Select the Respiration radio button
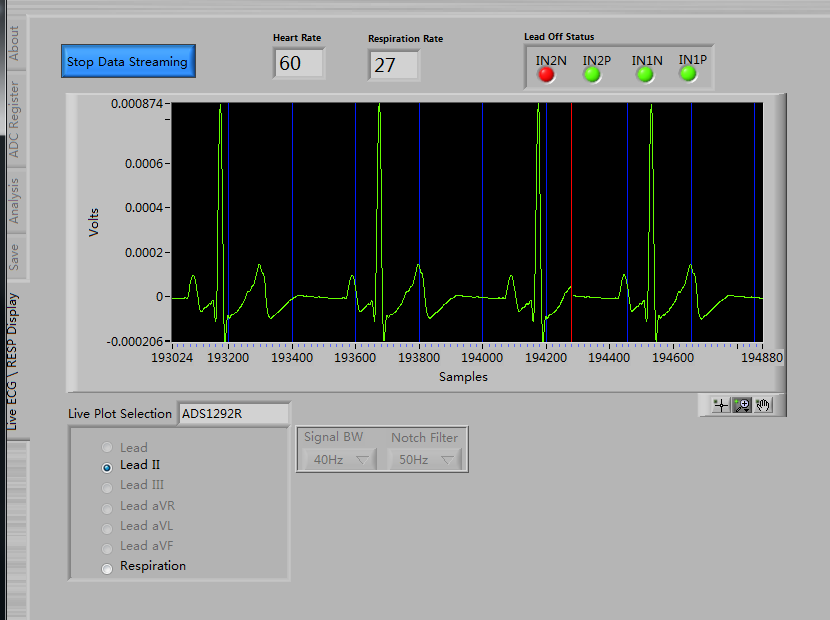The image size is (830, 620). click(x=107, y=569)
